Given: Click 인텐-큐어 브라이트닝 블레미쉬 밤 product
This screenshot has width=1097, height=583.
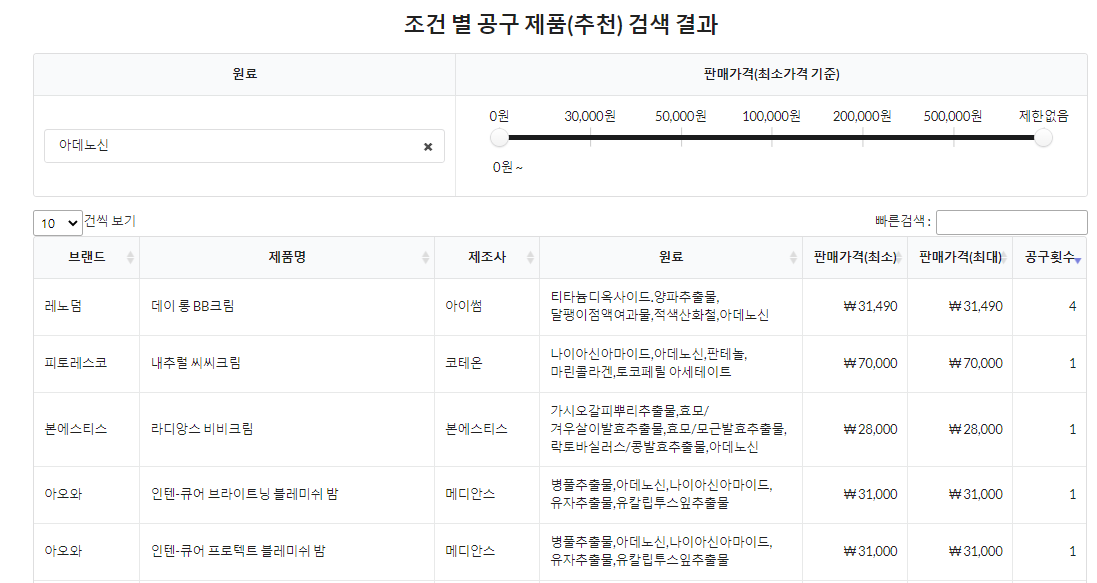Looking at the screenshot, I should point(244,494).
